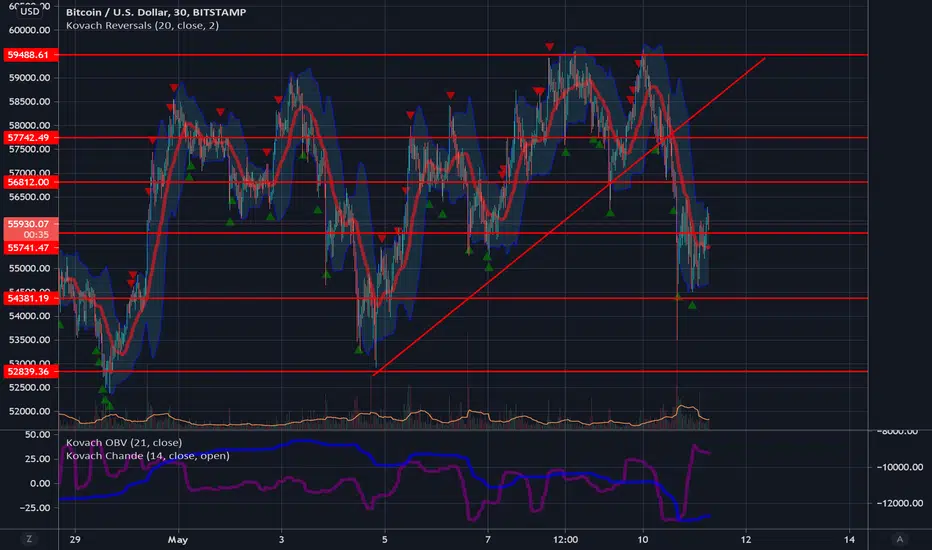Click the 55741.47 price level label
The image size is (932, 550).
[31, 247]
